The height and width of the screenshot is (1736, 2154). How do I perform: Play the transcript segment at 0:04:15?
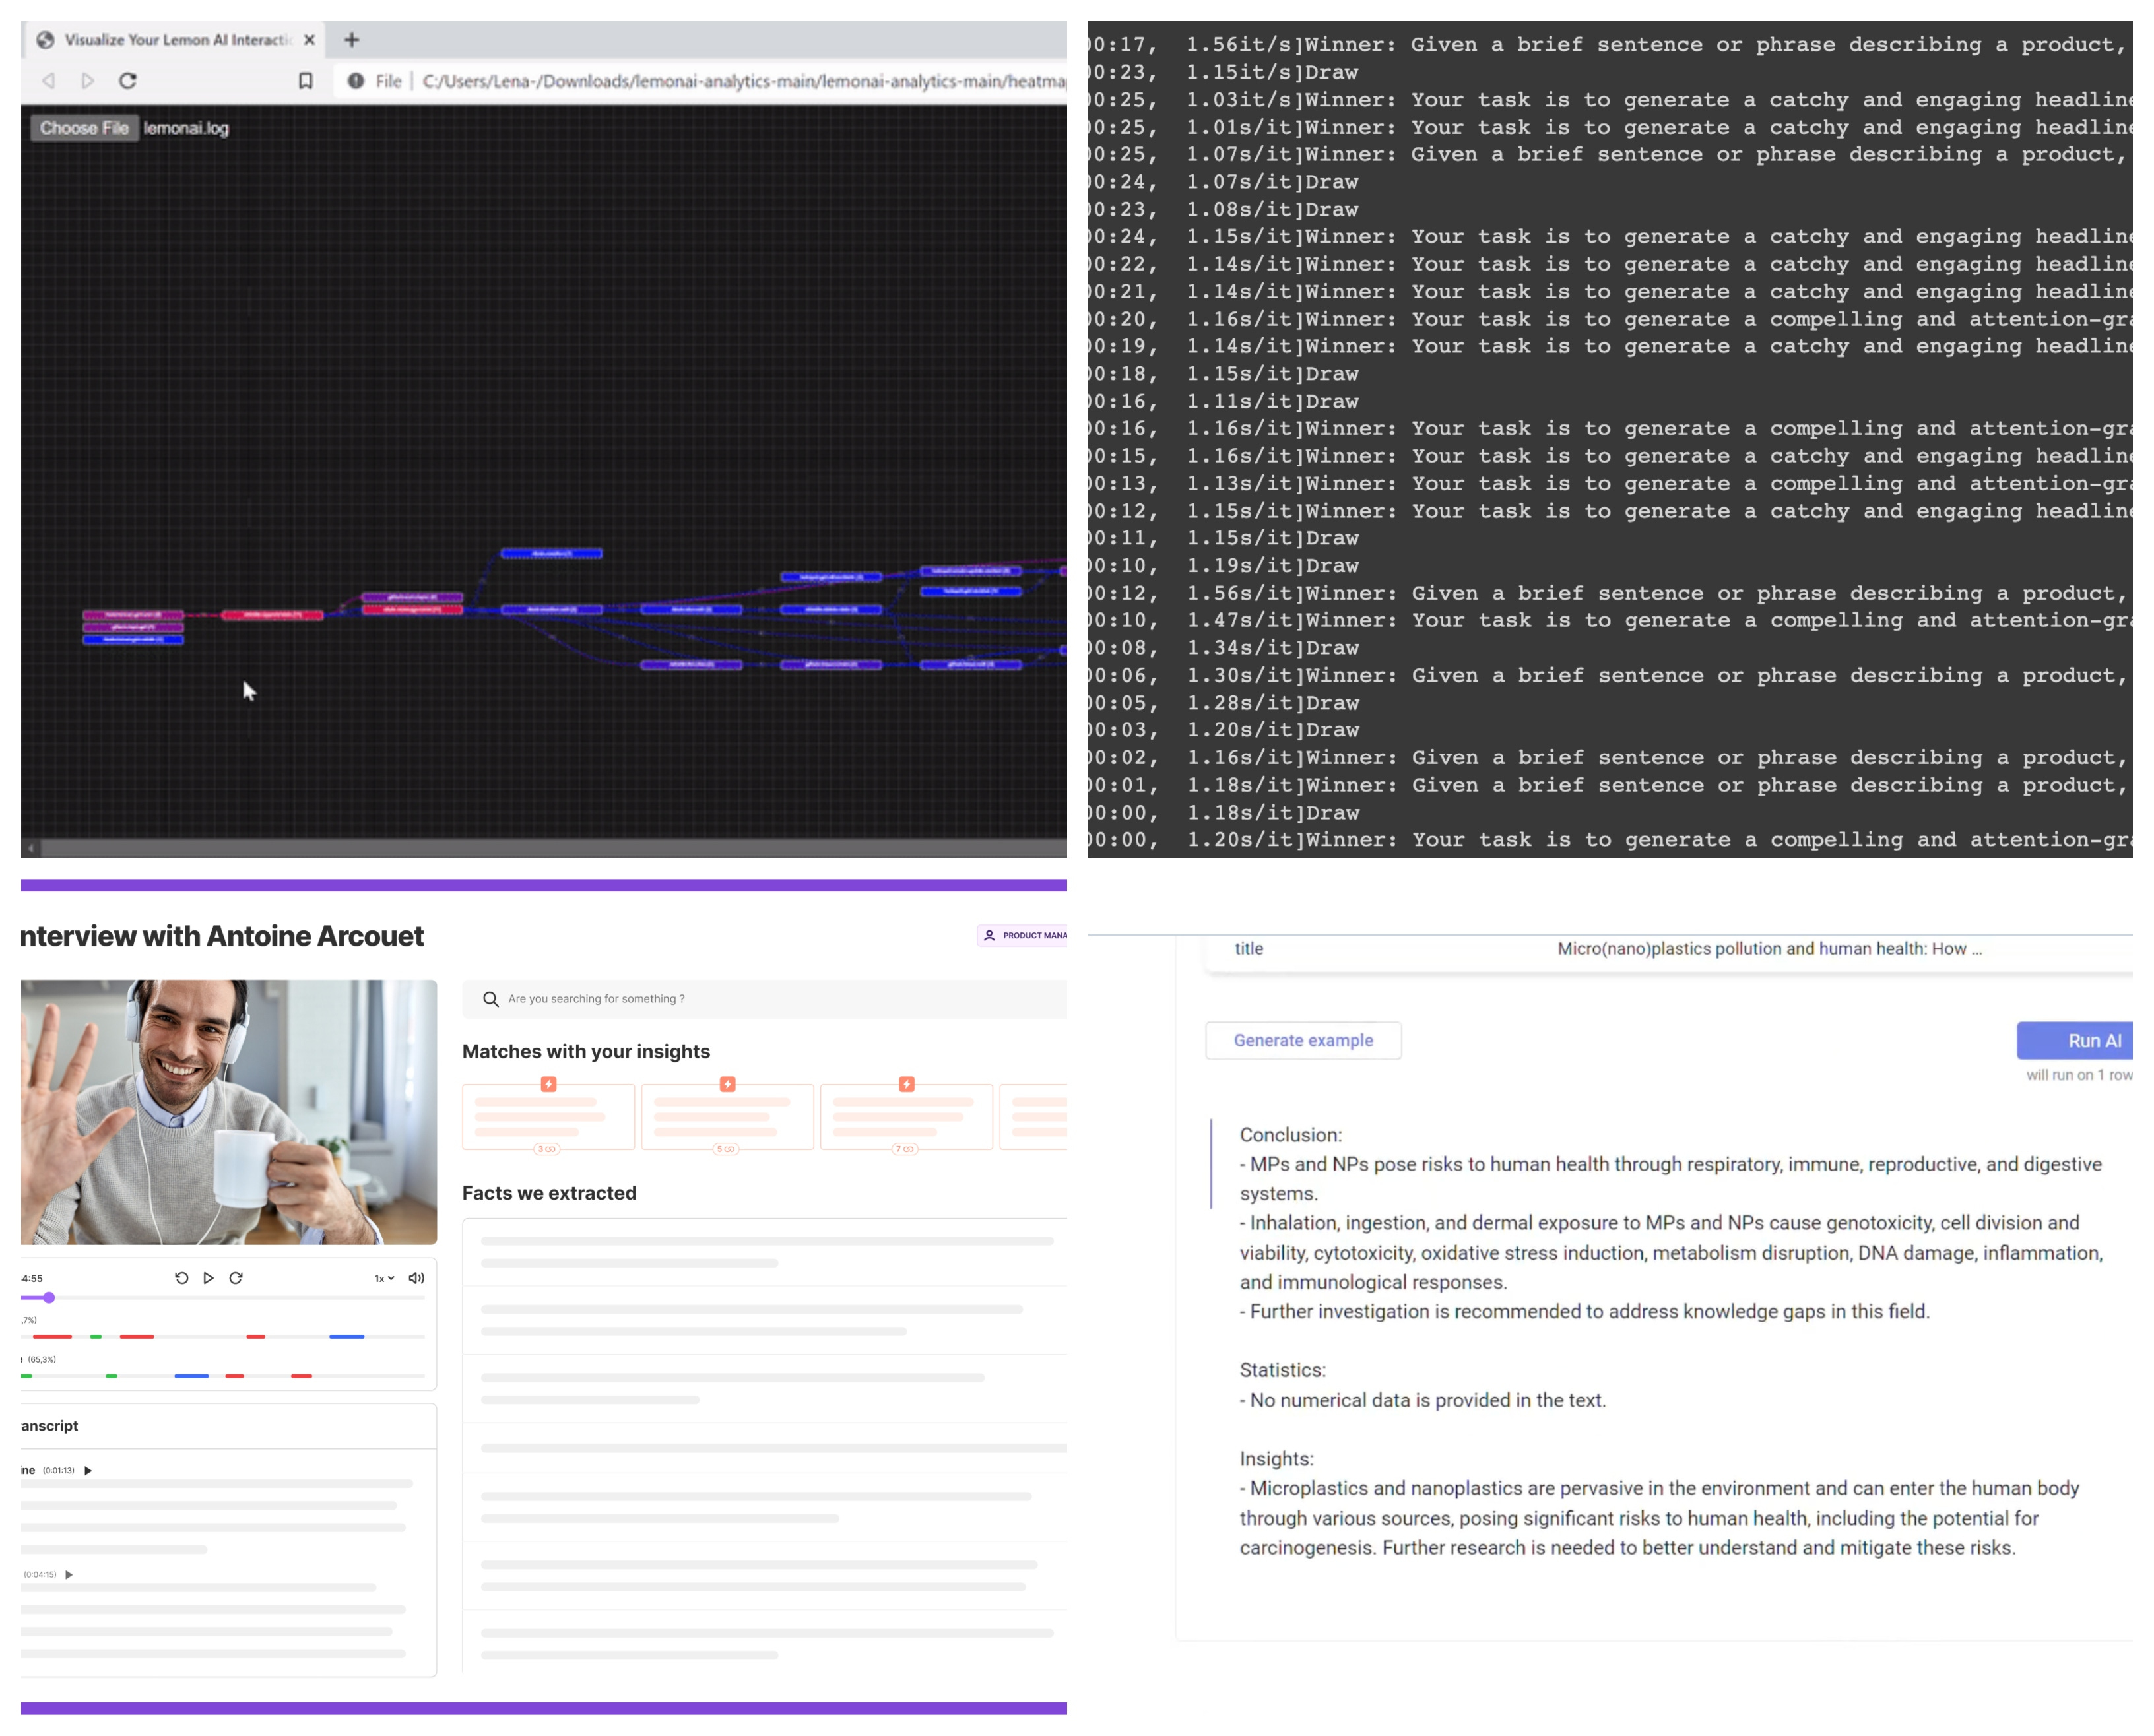point(69,1573)
